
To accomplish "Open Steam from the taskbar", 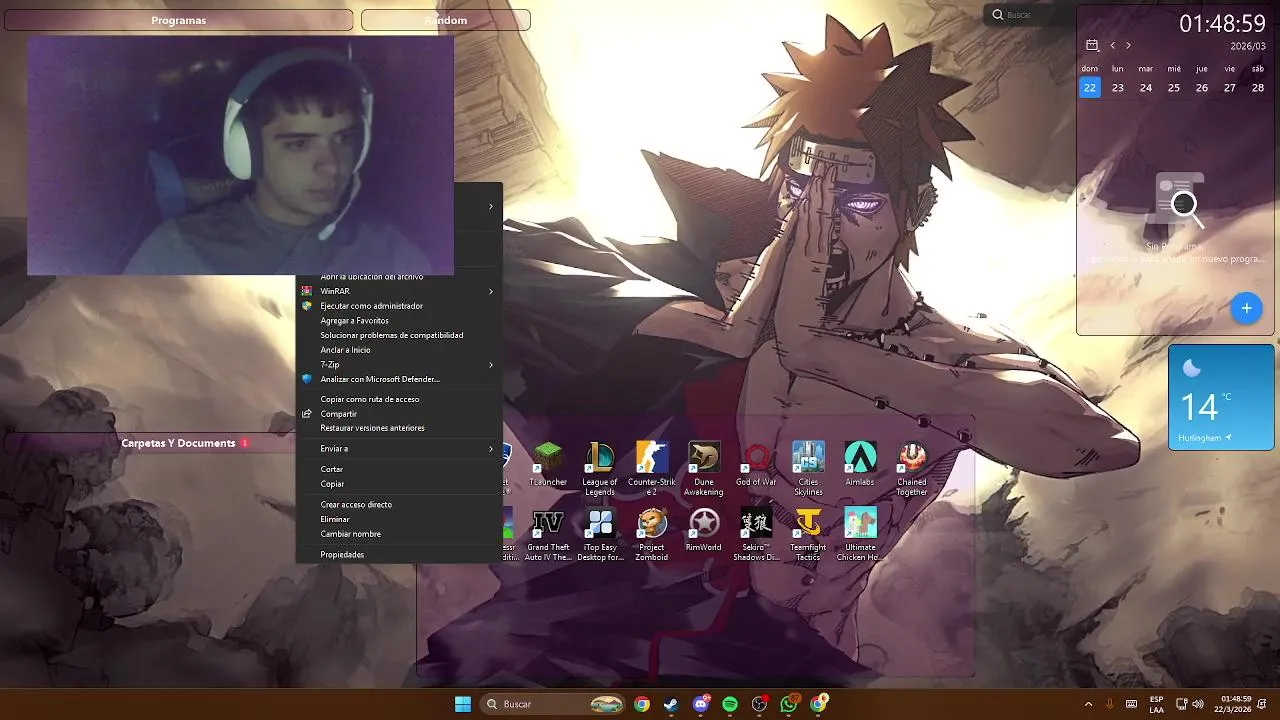I will [x=671, y=704].
